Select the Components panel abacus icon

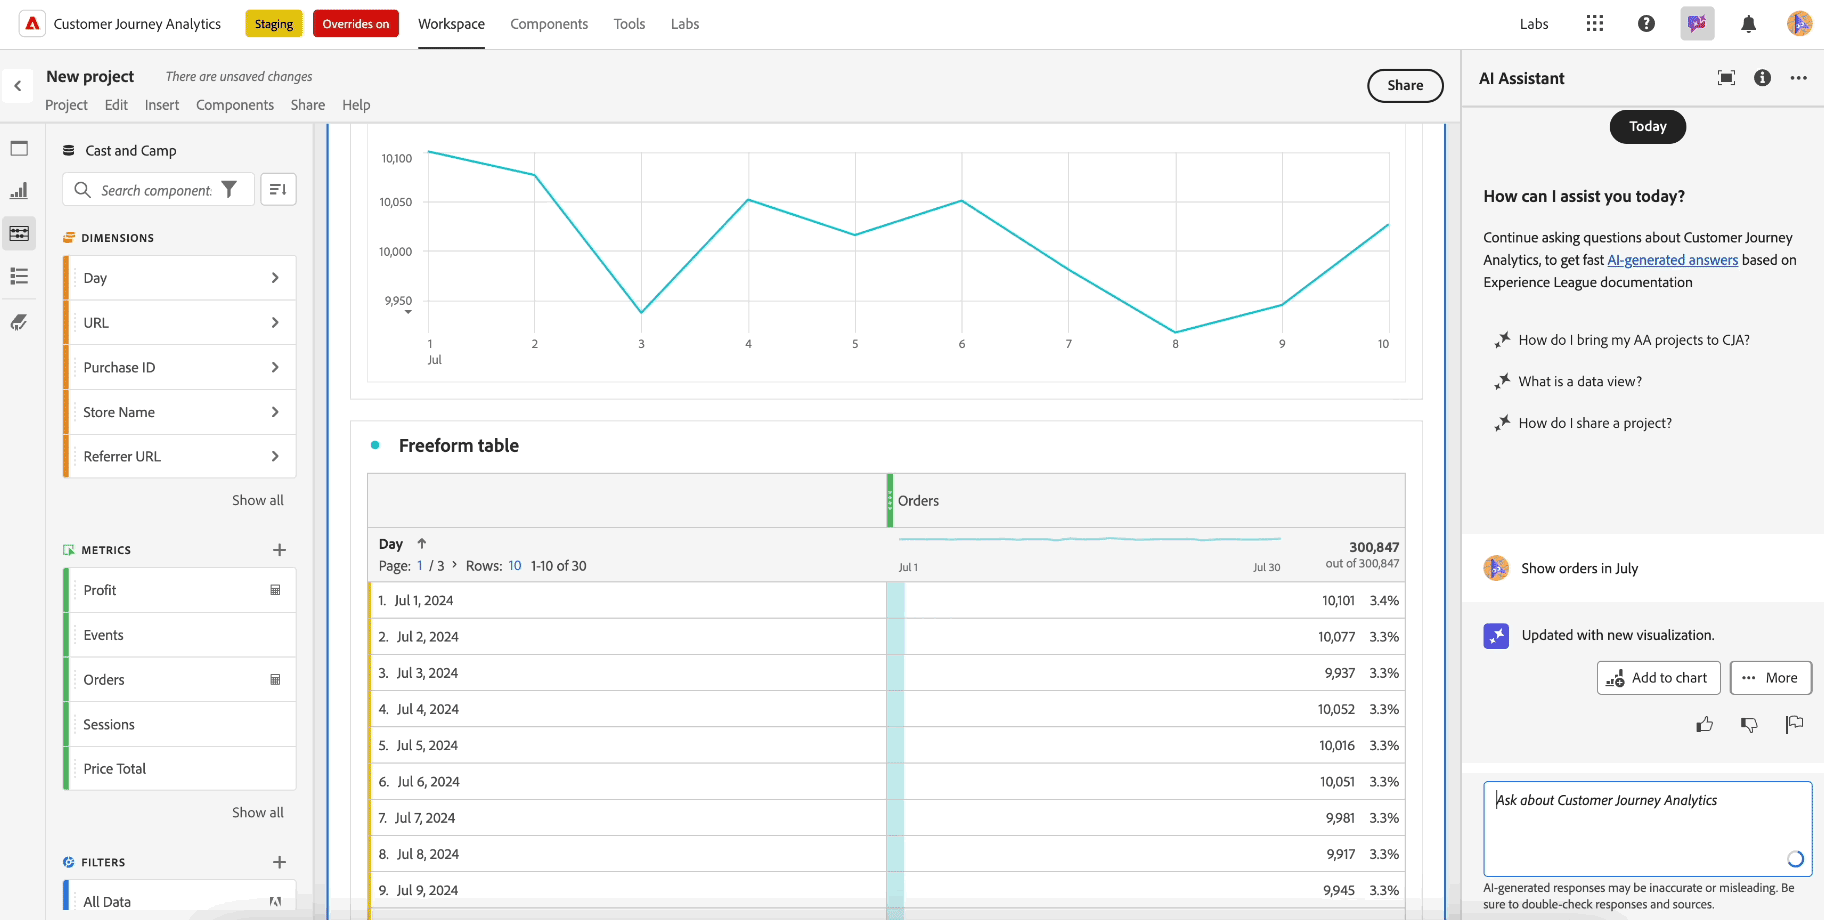click(x=19, y=233)
